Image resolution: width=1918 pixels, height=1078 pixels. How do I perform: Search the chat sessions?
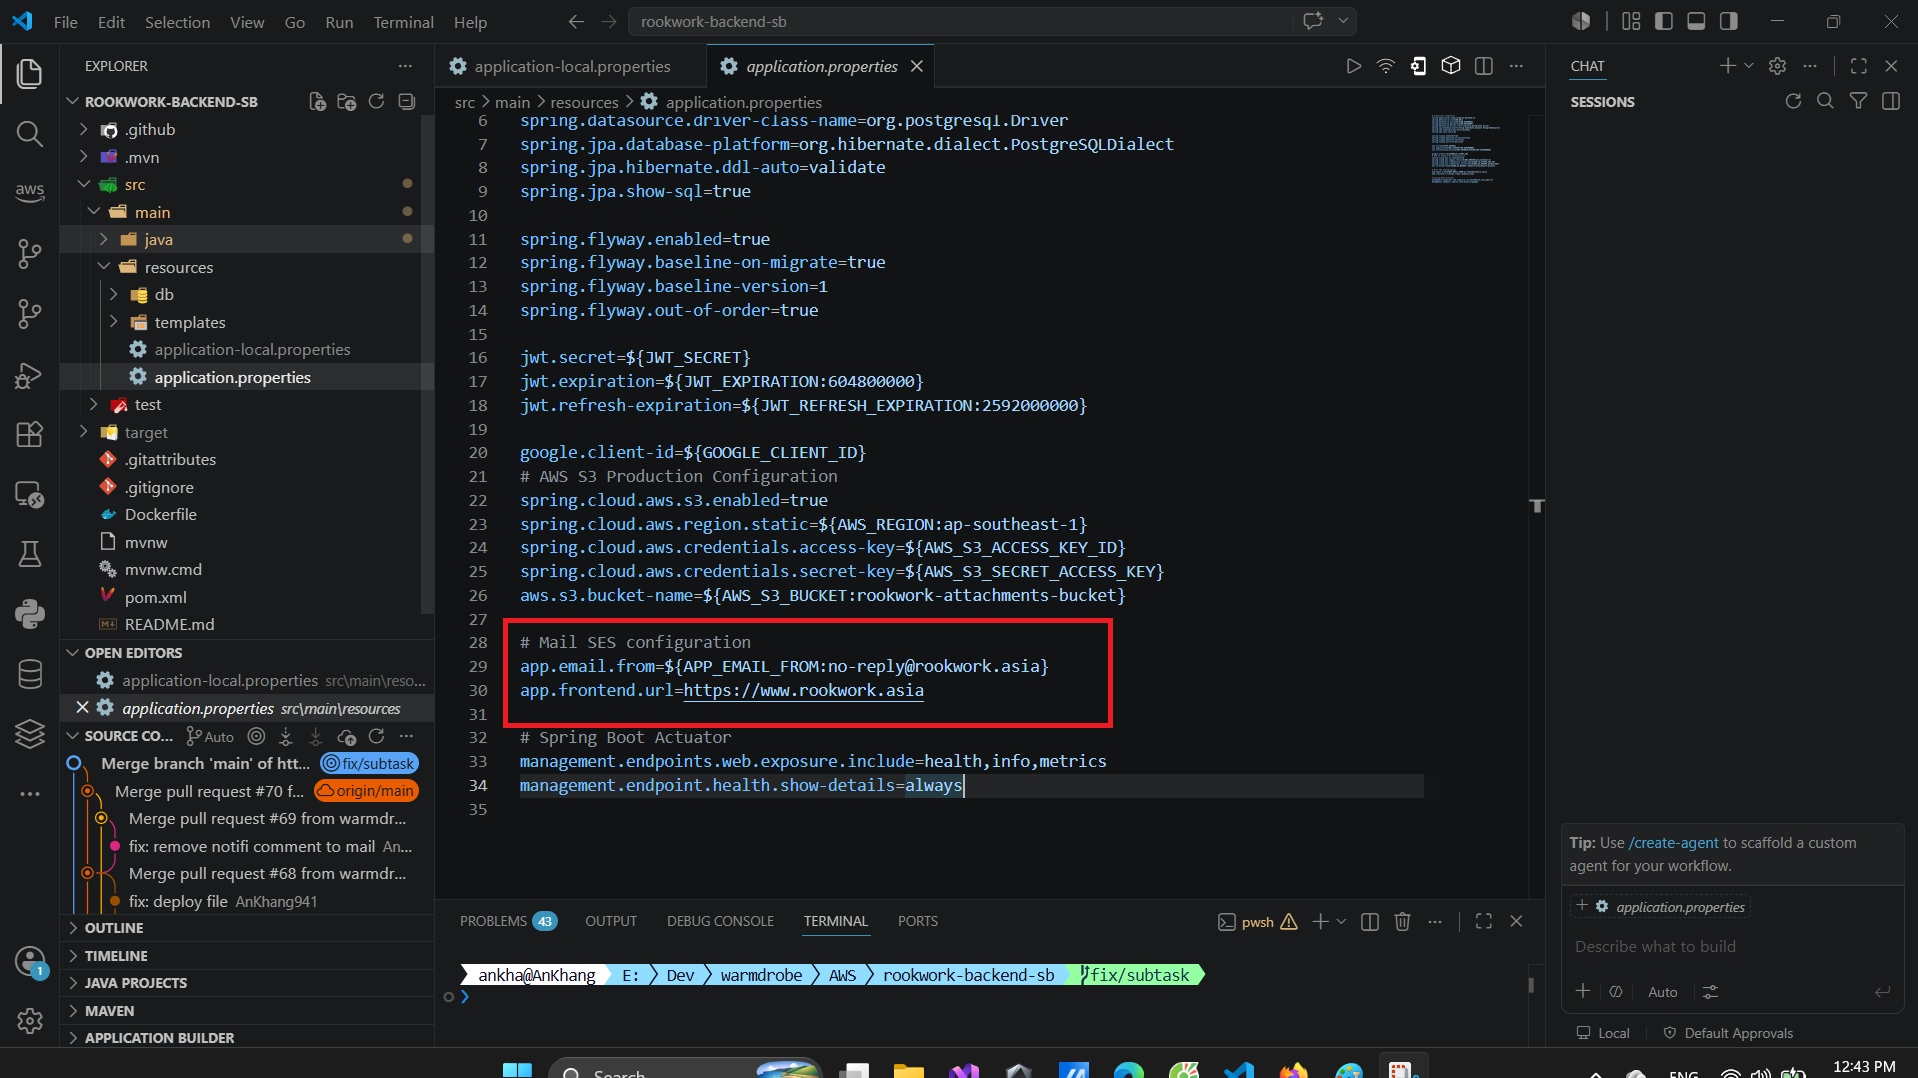tap(1825, 101)
